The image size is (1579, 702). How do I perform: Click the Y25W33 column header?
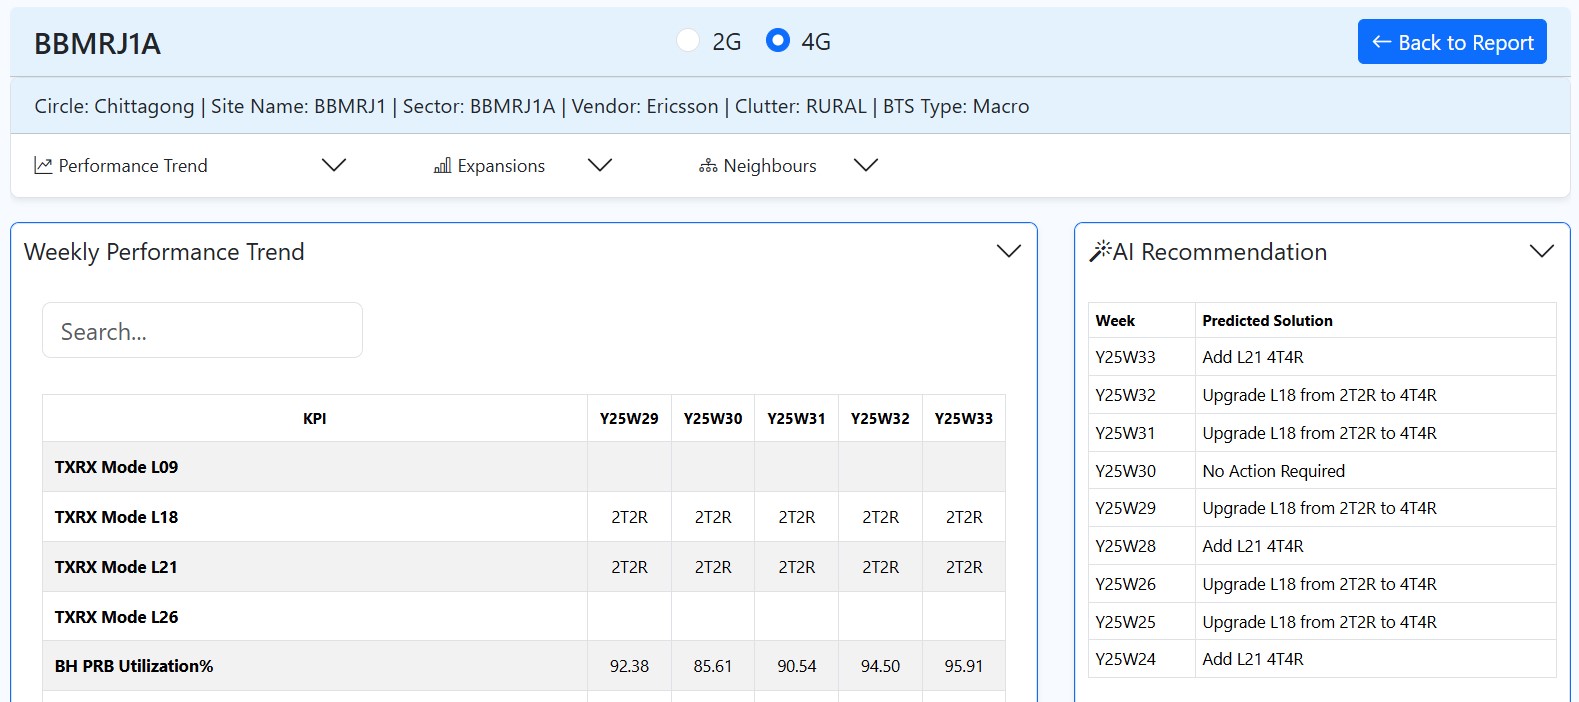pos(964,418)
